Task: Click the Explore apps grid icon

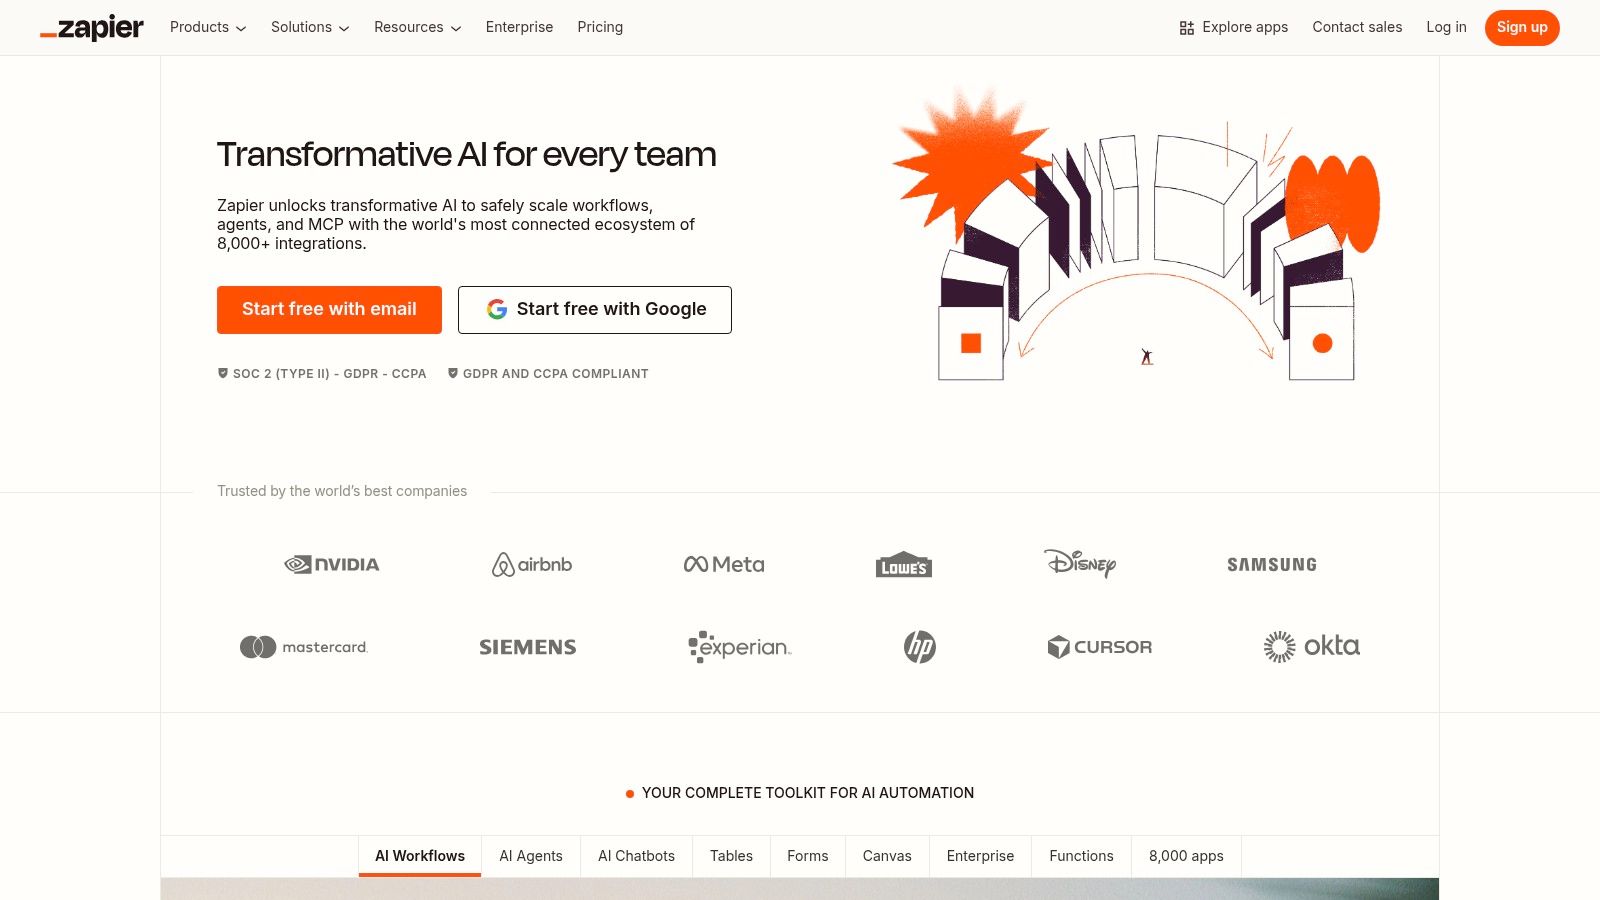Action: (1187, 27)
